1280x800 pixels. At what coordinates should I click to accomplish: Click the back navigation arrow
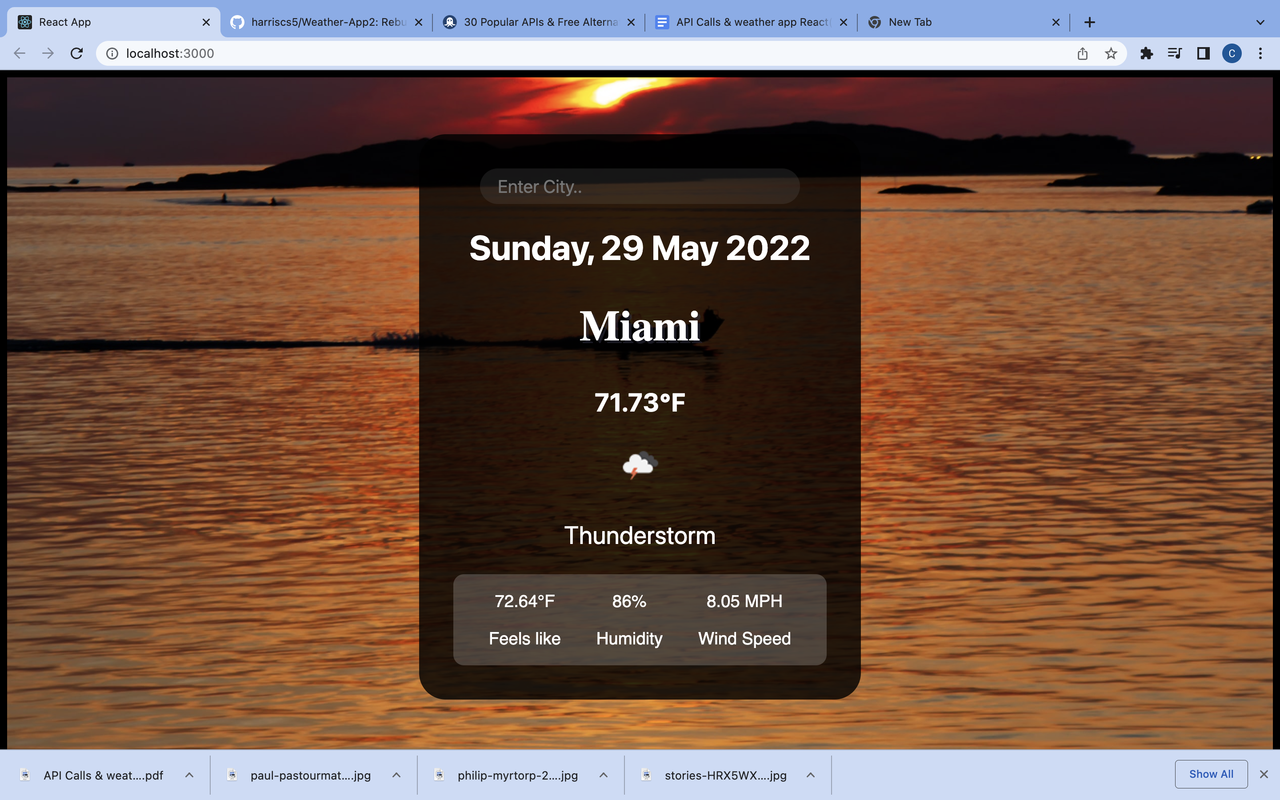tap(19, 53)
